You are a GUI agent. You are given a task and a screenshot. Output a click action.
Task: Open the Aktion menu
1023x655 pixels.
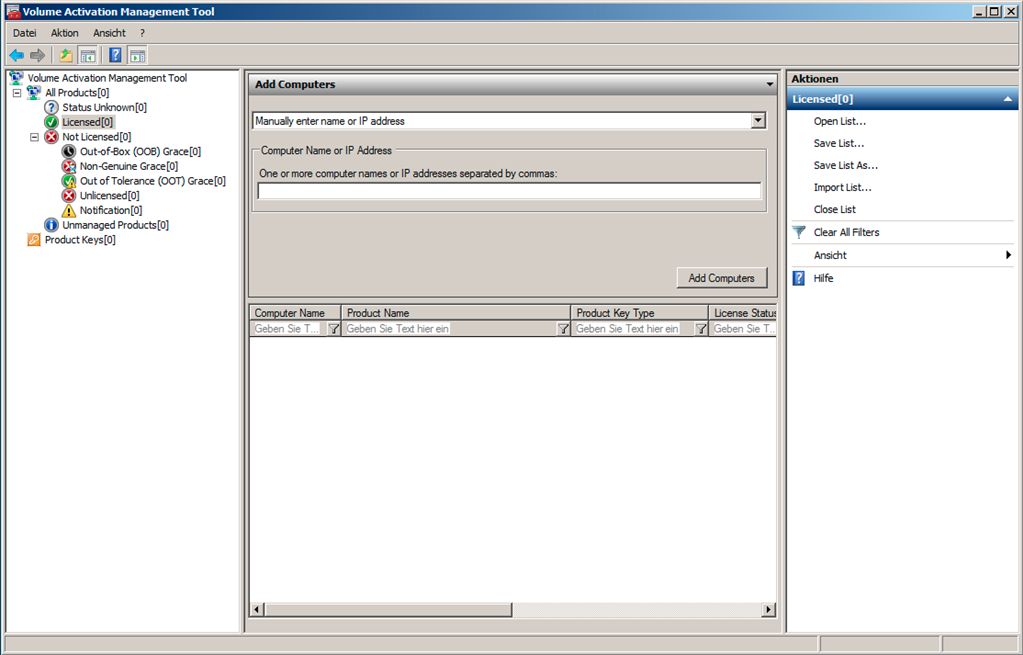tap(65, 33)
